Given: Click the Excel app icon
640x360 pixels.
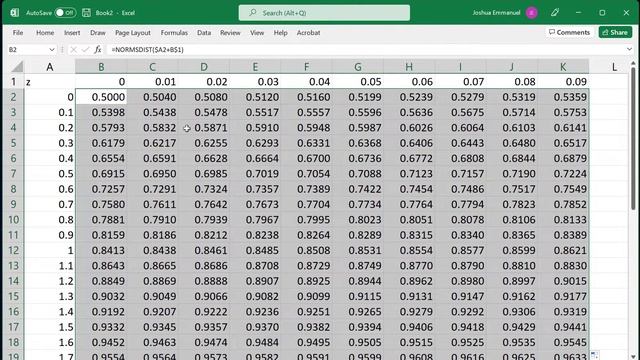Looking at the screenshot, I should [x=15, y=13].
